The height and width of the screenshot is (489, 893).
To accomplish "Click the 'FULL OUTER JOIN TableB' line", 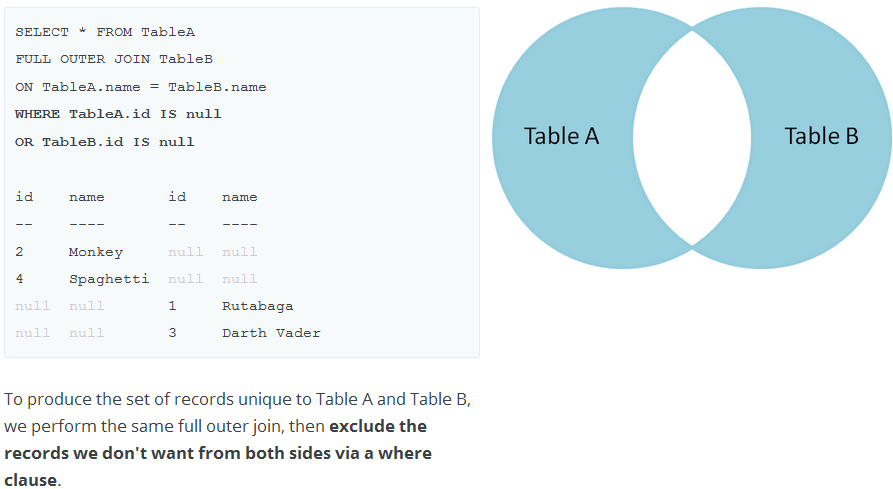I will pos(114,59).
